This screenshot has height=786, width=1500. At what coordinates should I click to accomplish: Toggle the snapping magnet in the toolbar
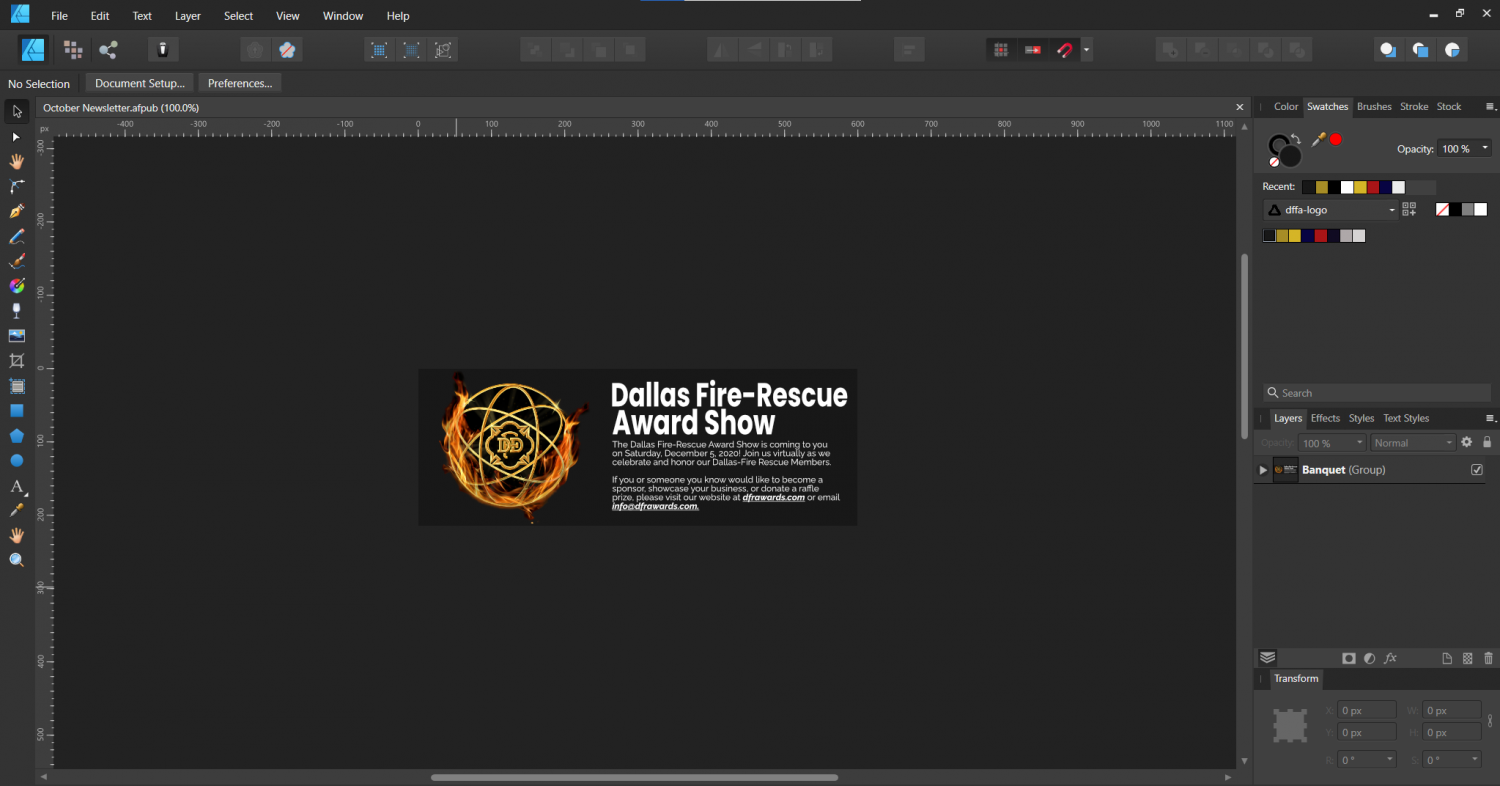point(1064,50)
